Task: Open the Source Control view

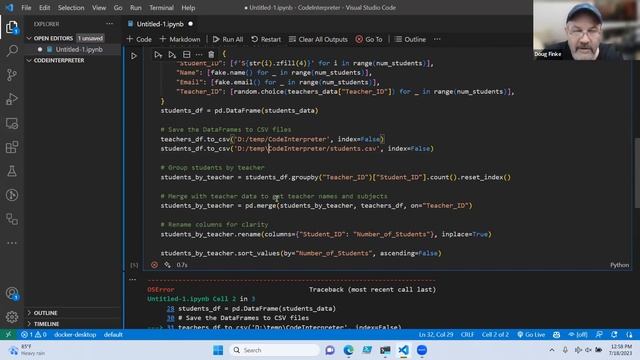Action: point(12,75)
